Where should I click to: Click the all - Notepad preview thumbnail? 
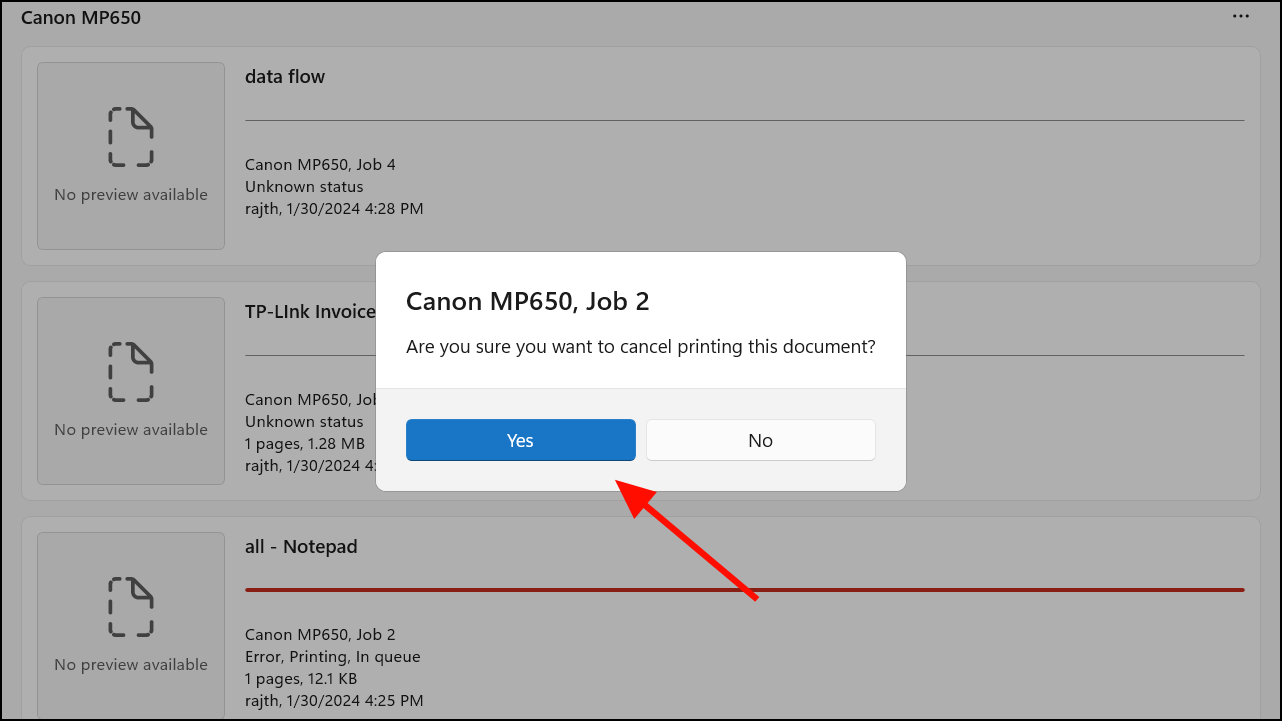[x=131, y=624]
